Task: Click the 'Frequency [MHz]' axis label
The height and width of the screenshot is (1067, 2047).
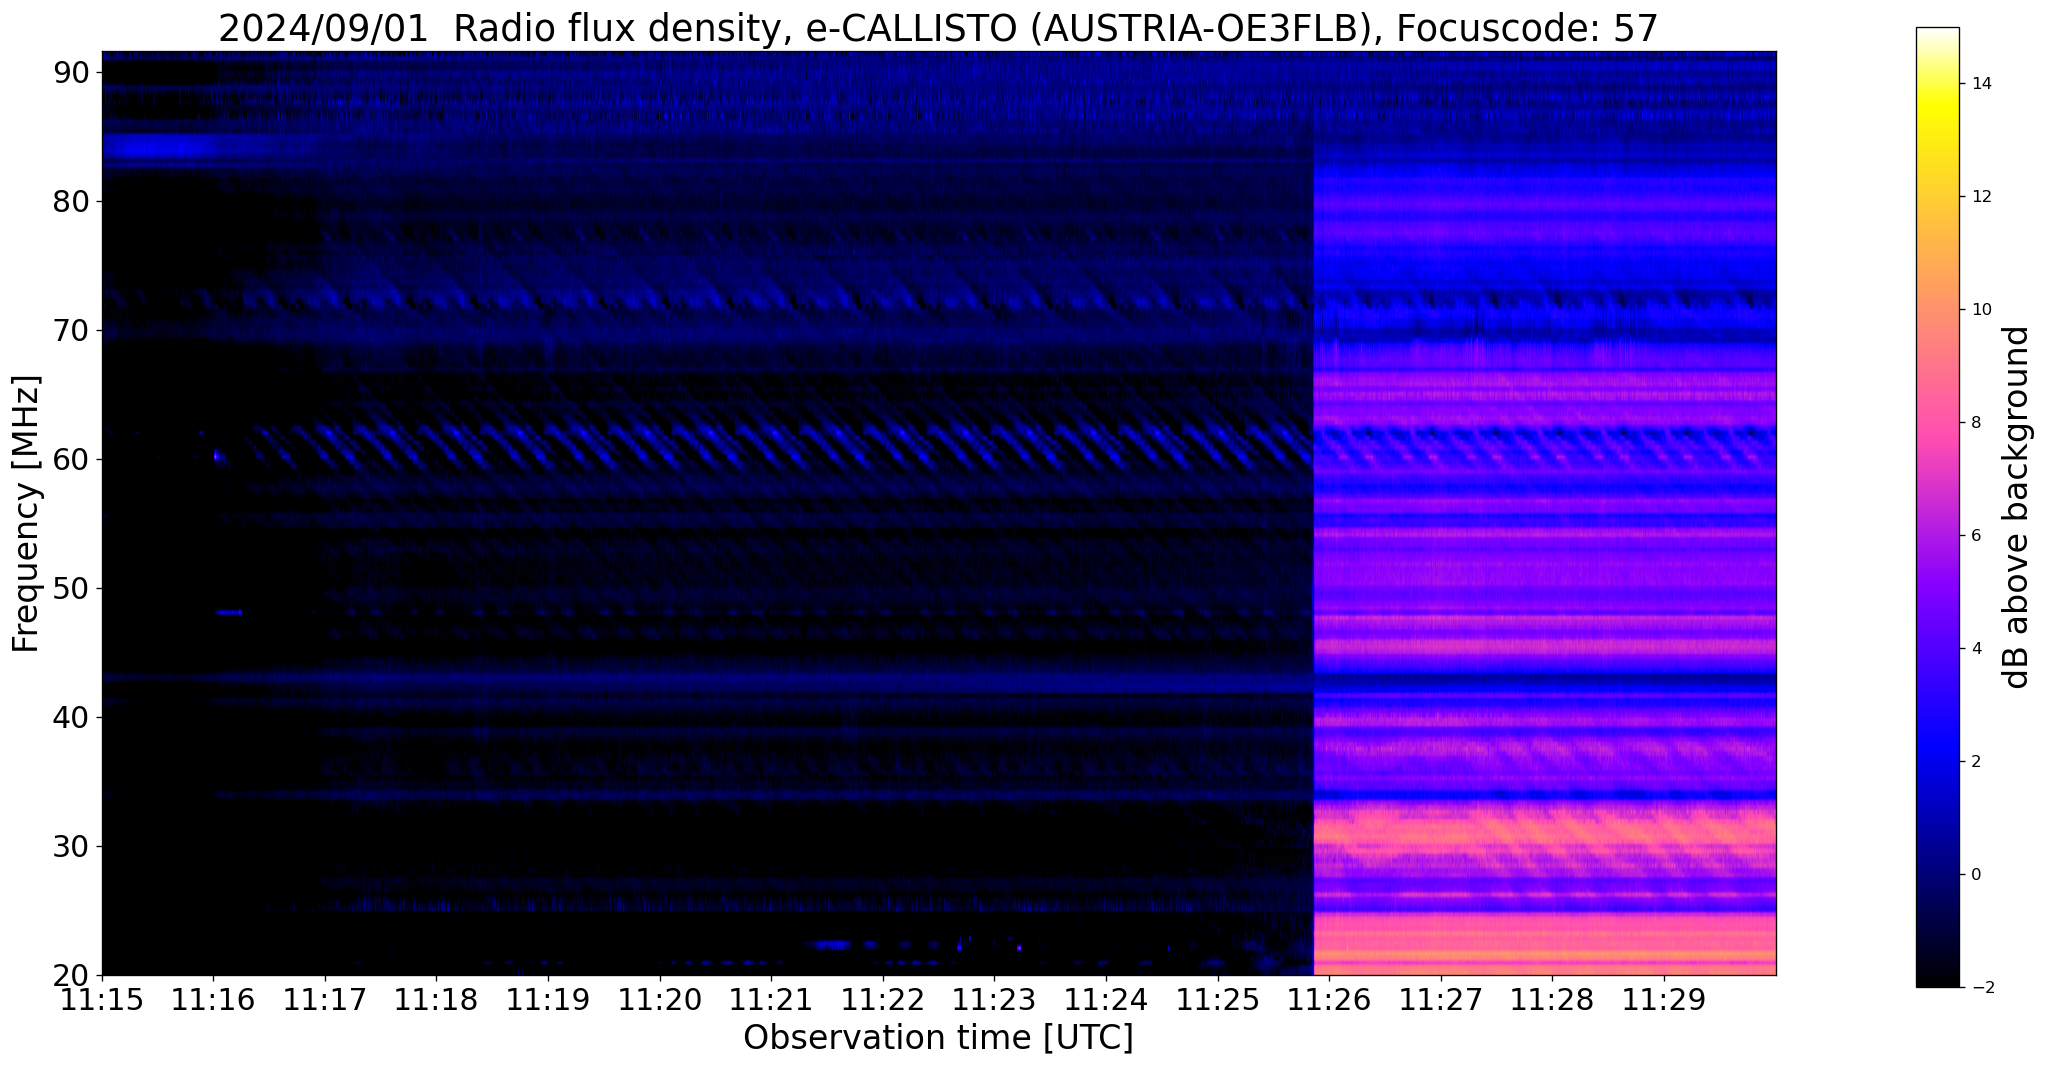Action: [26, 514]
